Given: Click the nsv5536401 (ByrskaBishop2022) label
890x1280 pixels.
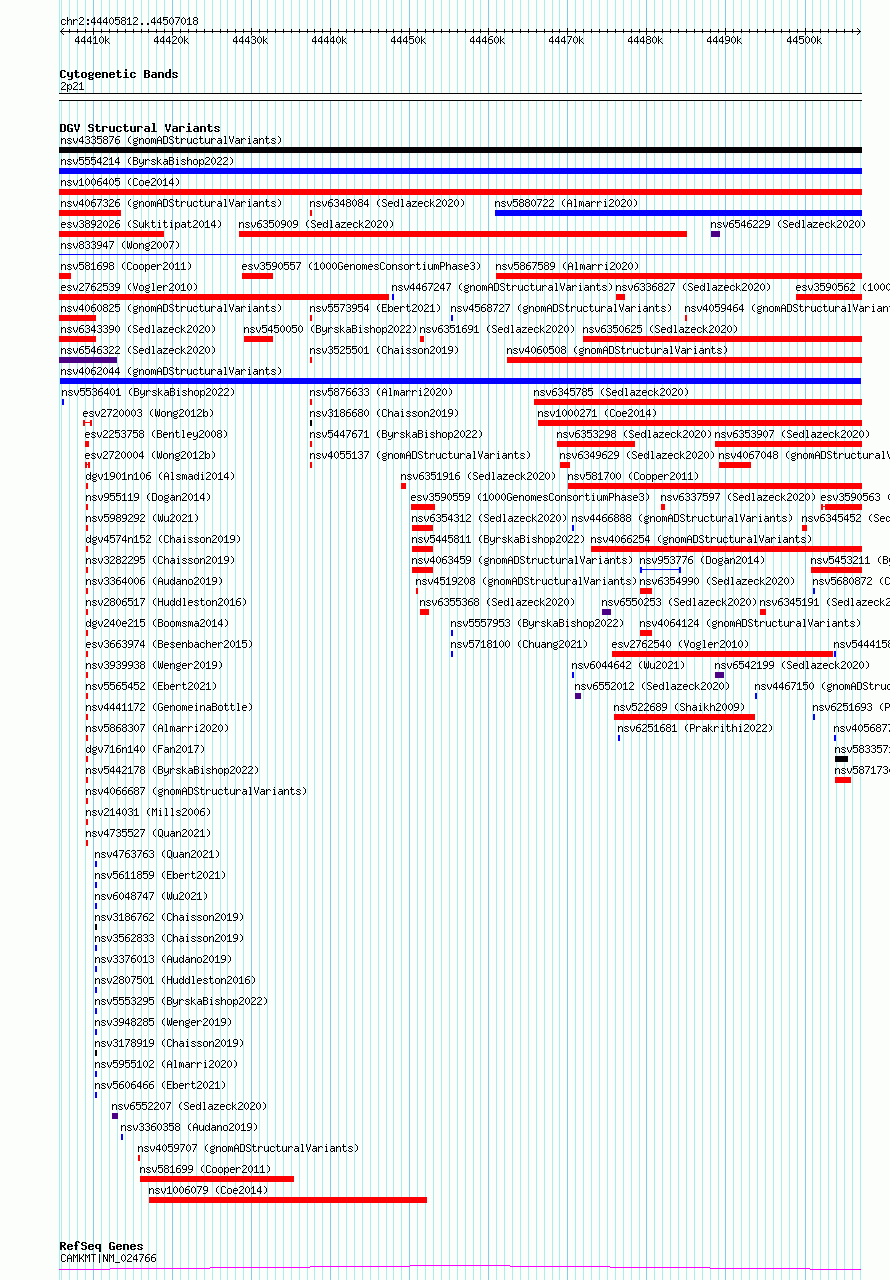Looking at the screenshot, I should tap(148, 392).
